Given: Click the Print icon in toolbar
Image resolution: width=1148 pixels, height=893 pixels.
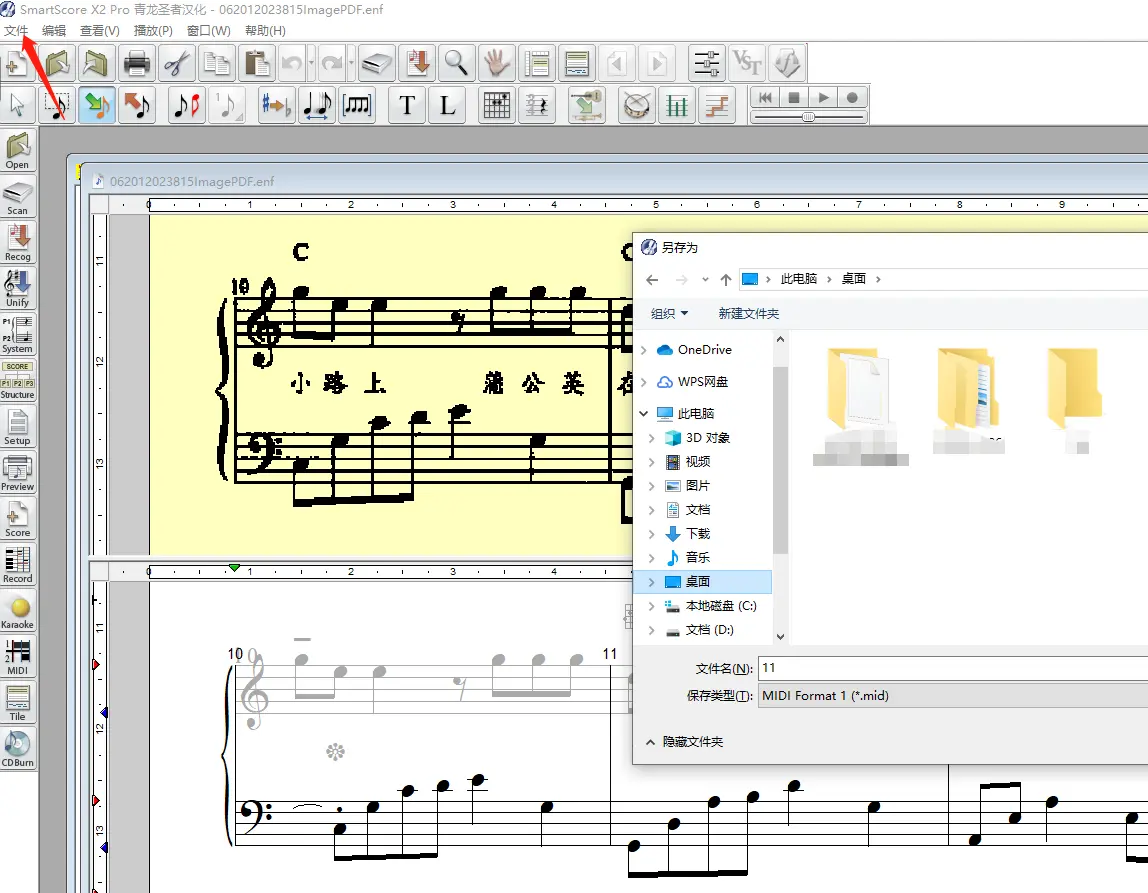Looking at the screenshot, I should (137, 64).
